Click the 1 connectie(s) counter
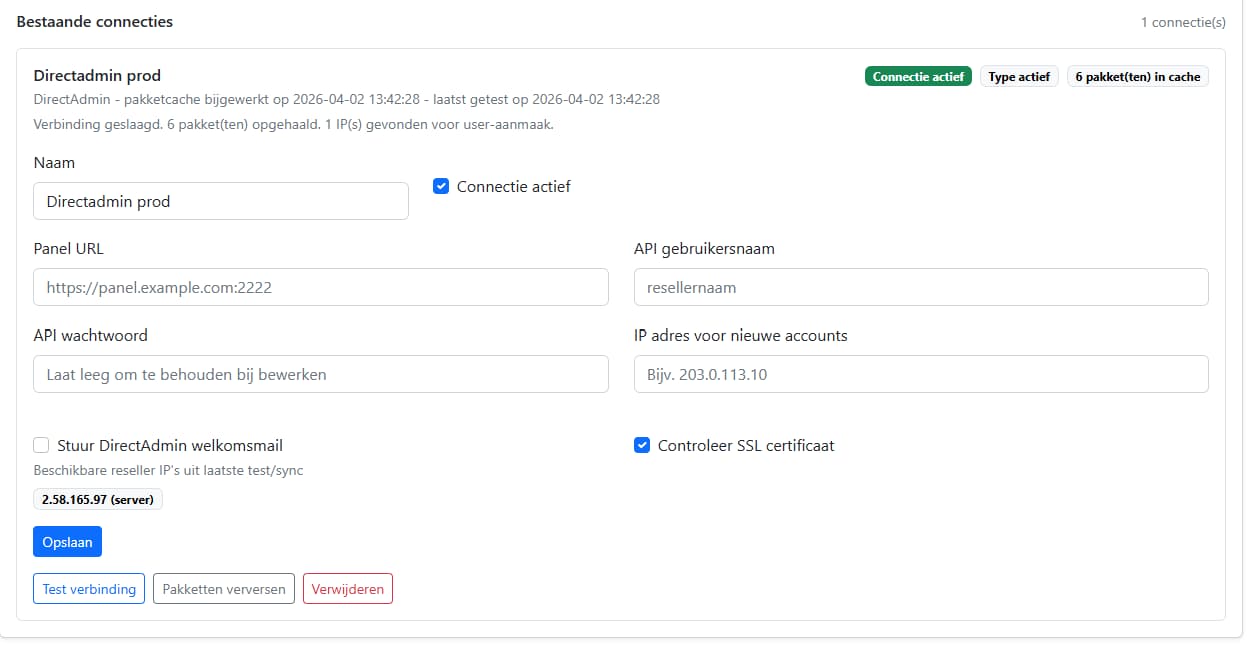 click(x=1183, y=22)
